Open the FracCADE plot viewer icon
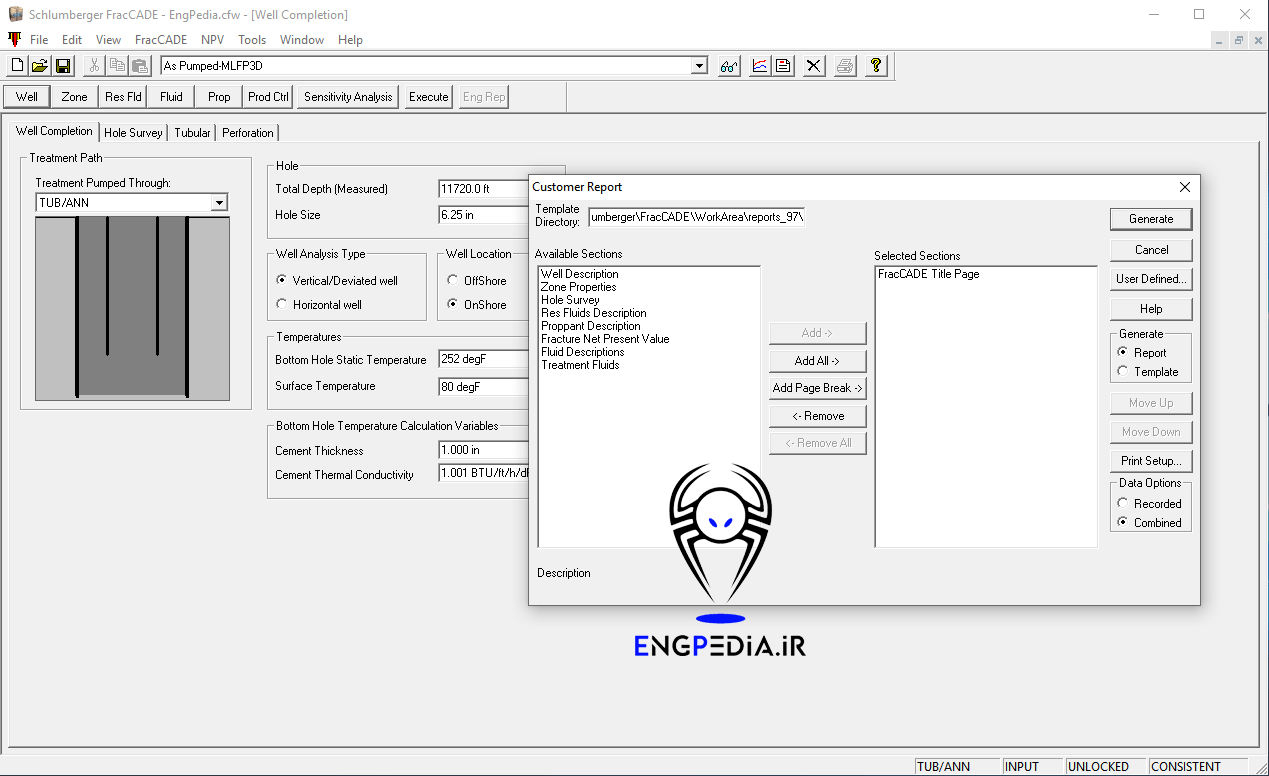 (760, 66)
